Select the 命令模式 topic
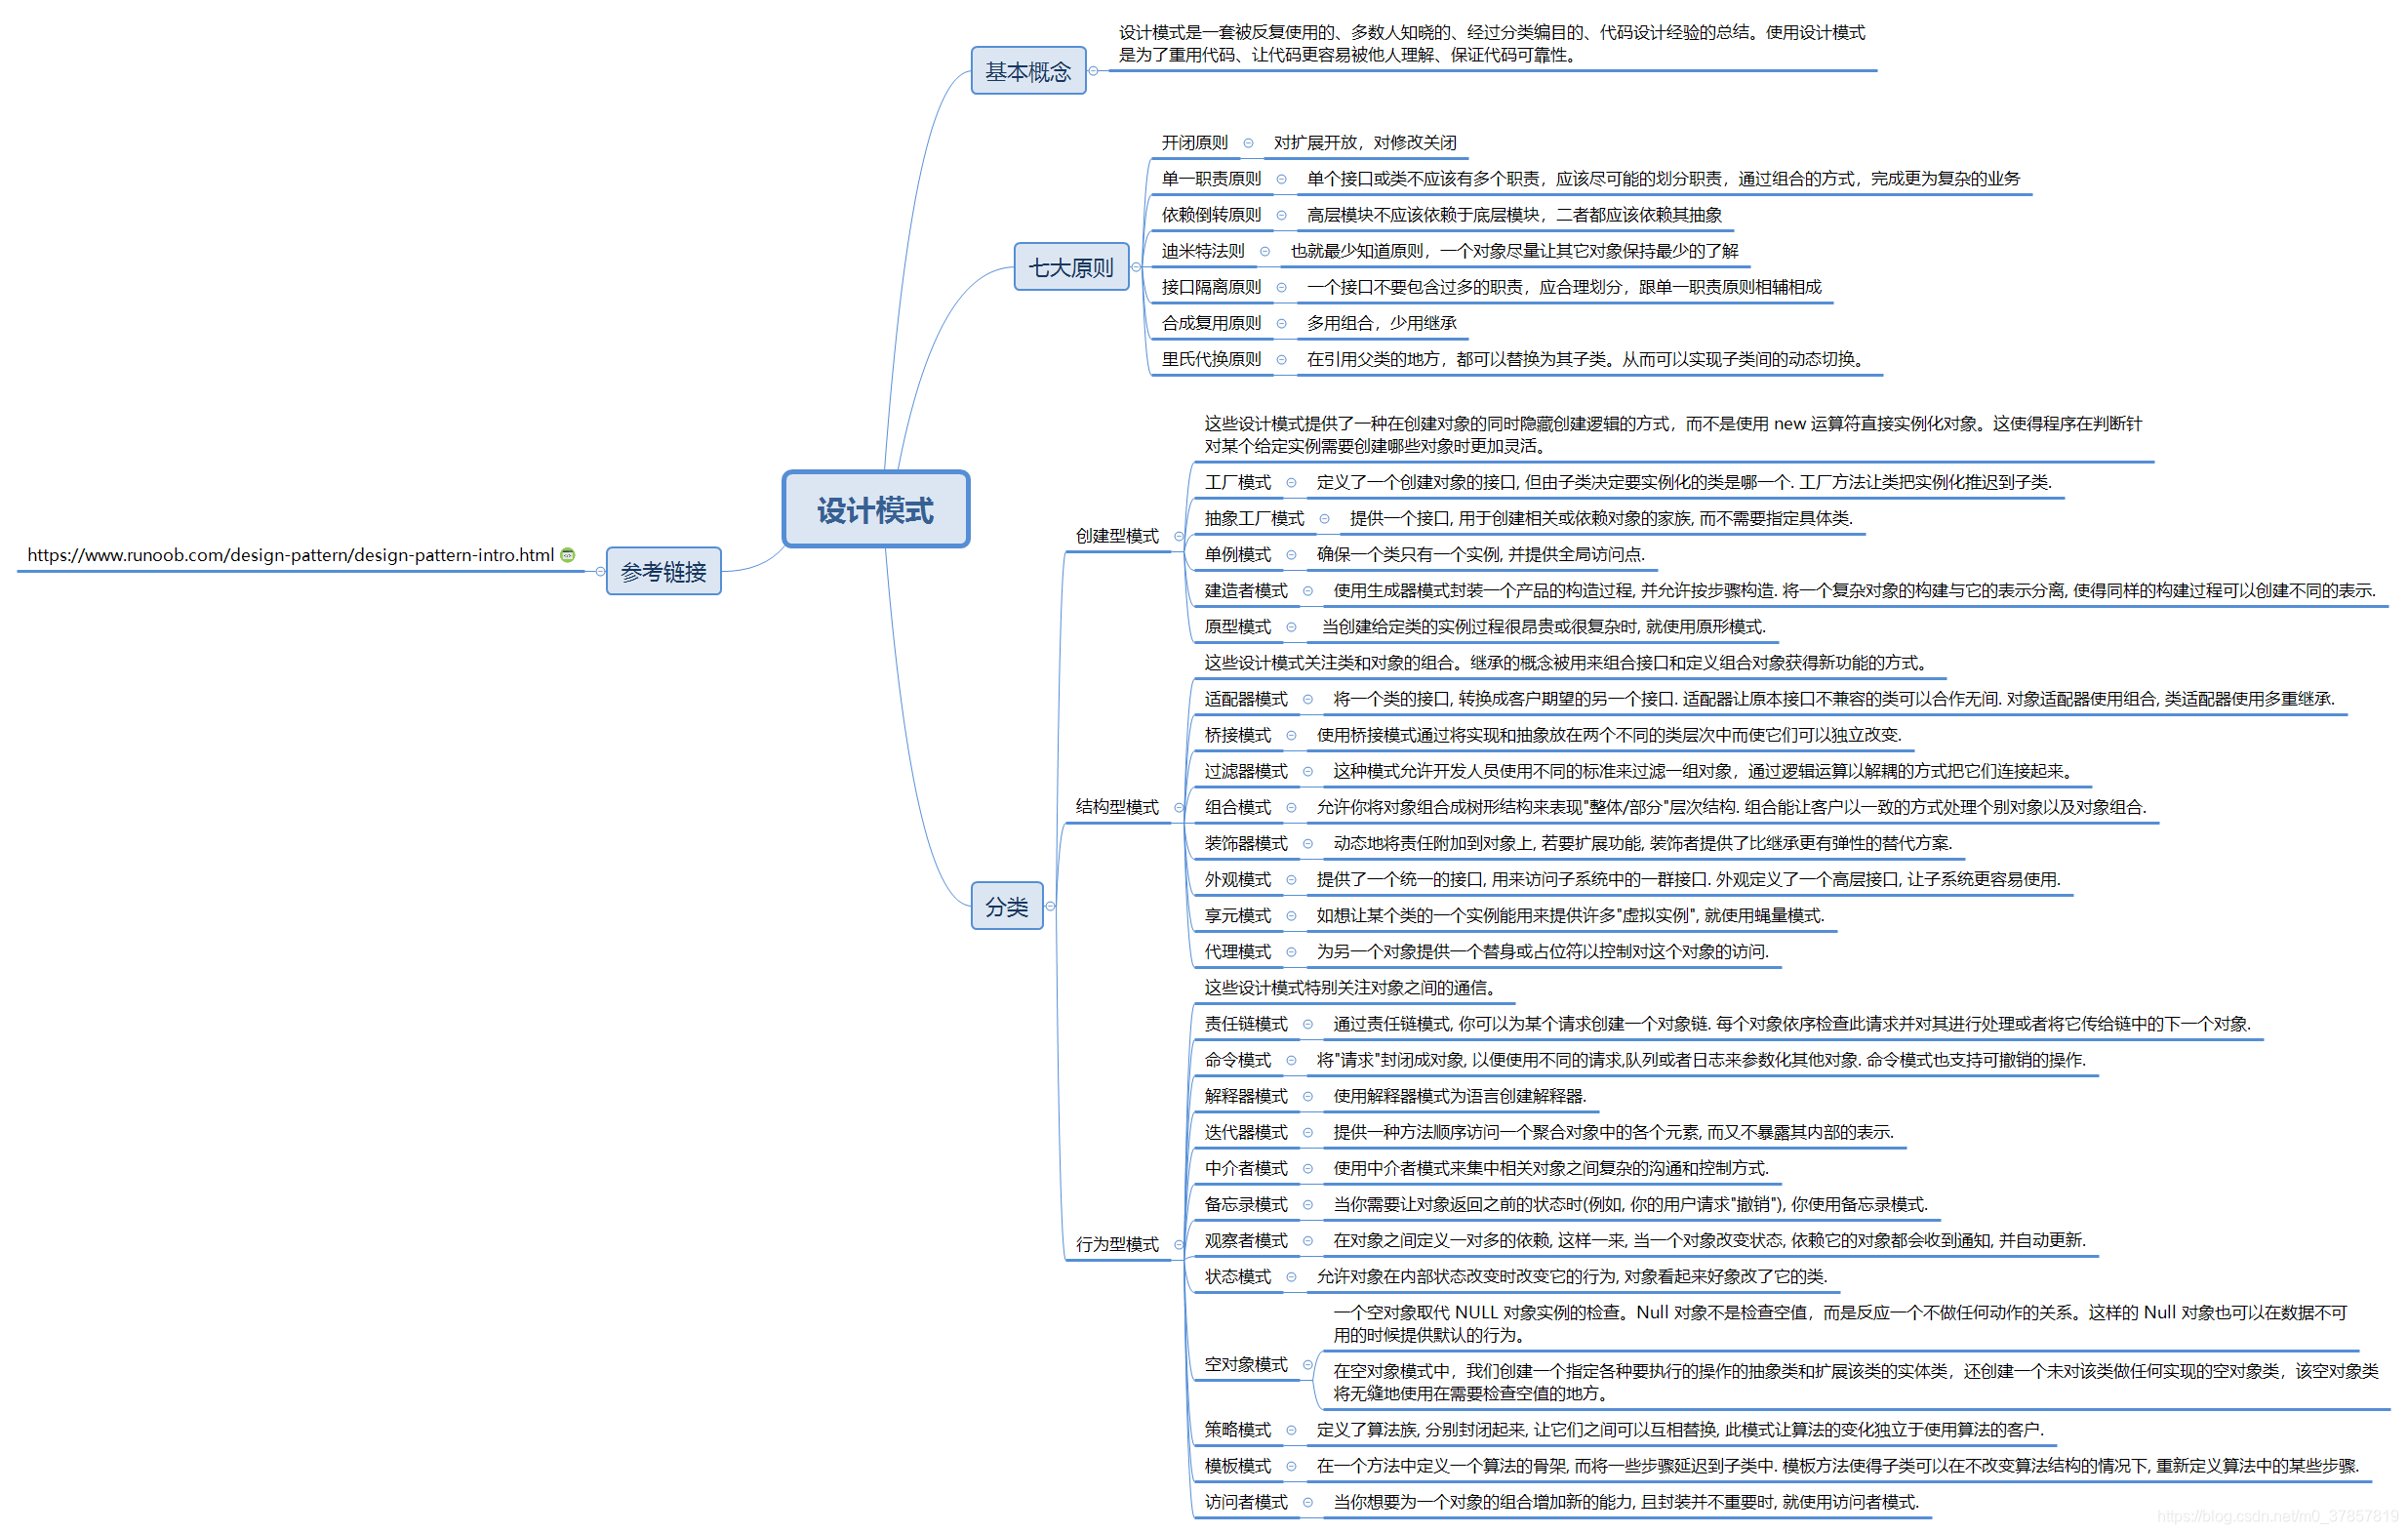This screenshot has width=2408, height=1534. pos(1237,1060)
